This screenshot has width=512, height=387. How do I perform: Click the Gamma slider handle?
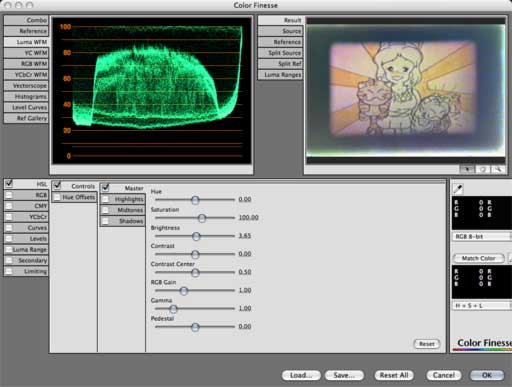click(x=173, y=309)
